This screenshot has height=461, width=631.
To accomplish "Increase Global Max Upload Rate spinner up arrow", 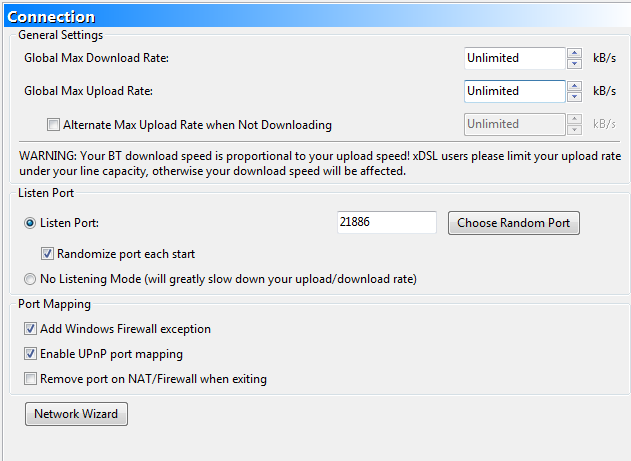I will pos(574,86).
